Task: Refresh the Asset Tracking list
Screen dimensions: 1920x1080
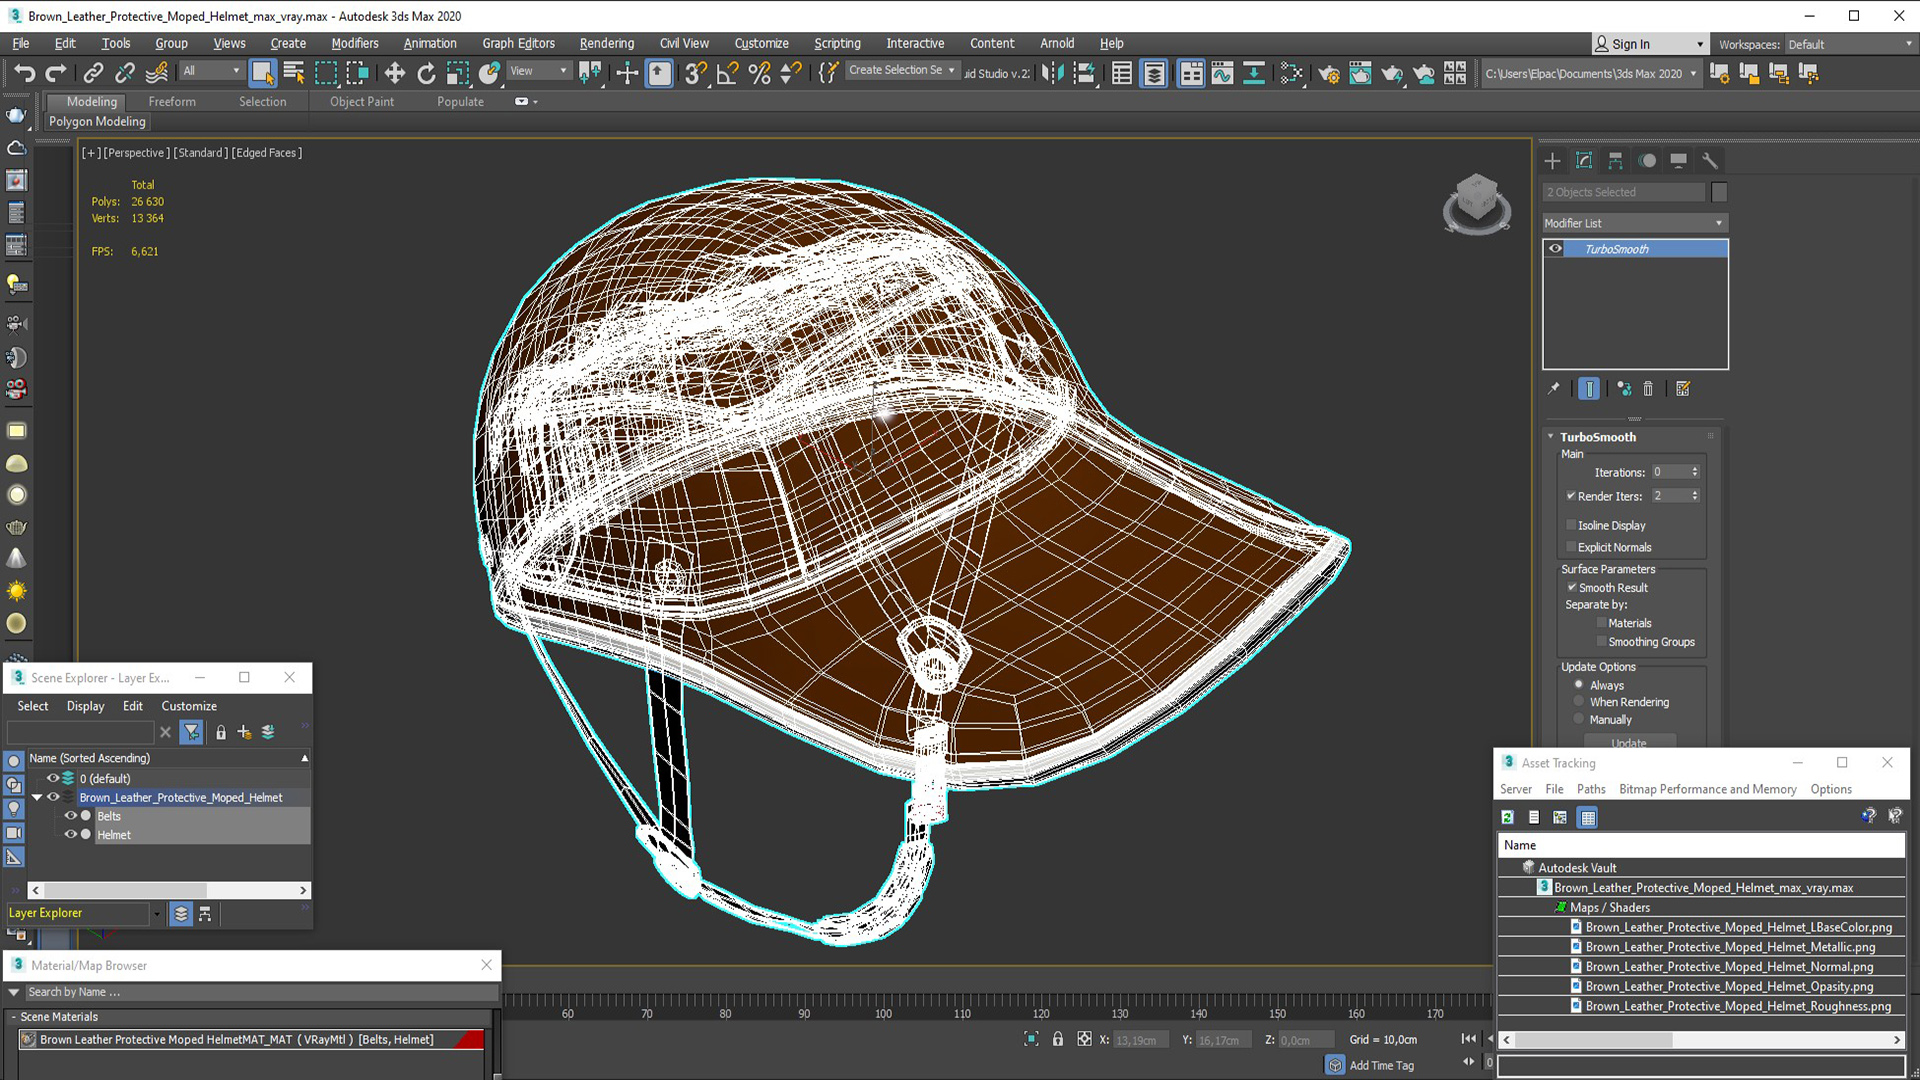Action: [x=1507, y=817]
